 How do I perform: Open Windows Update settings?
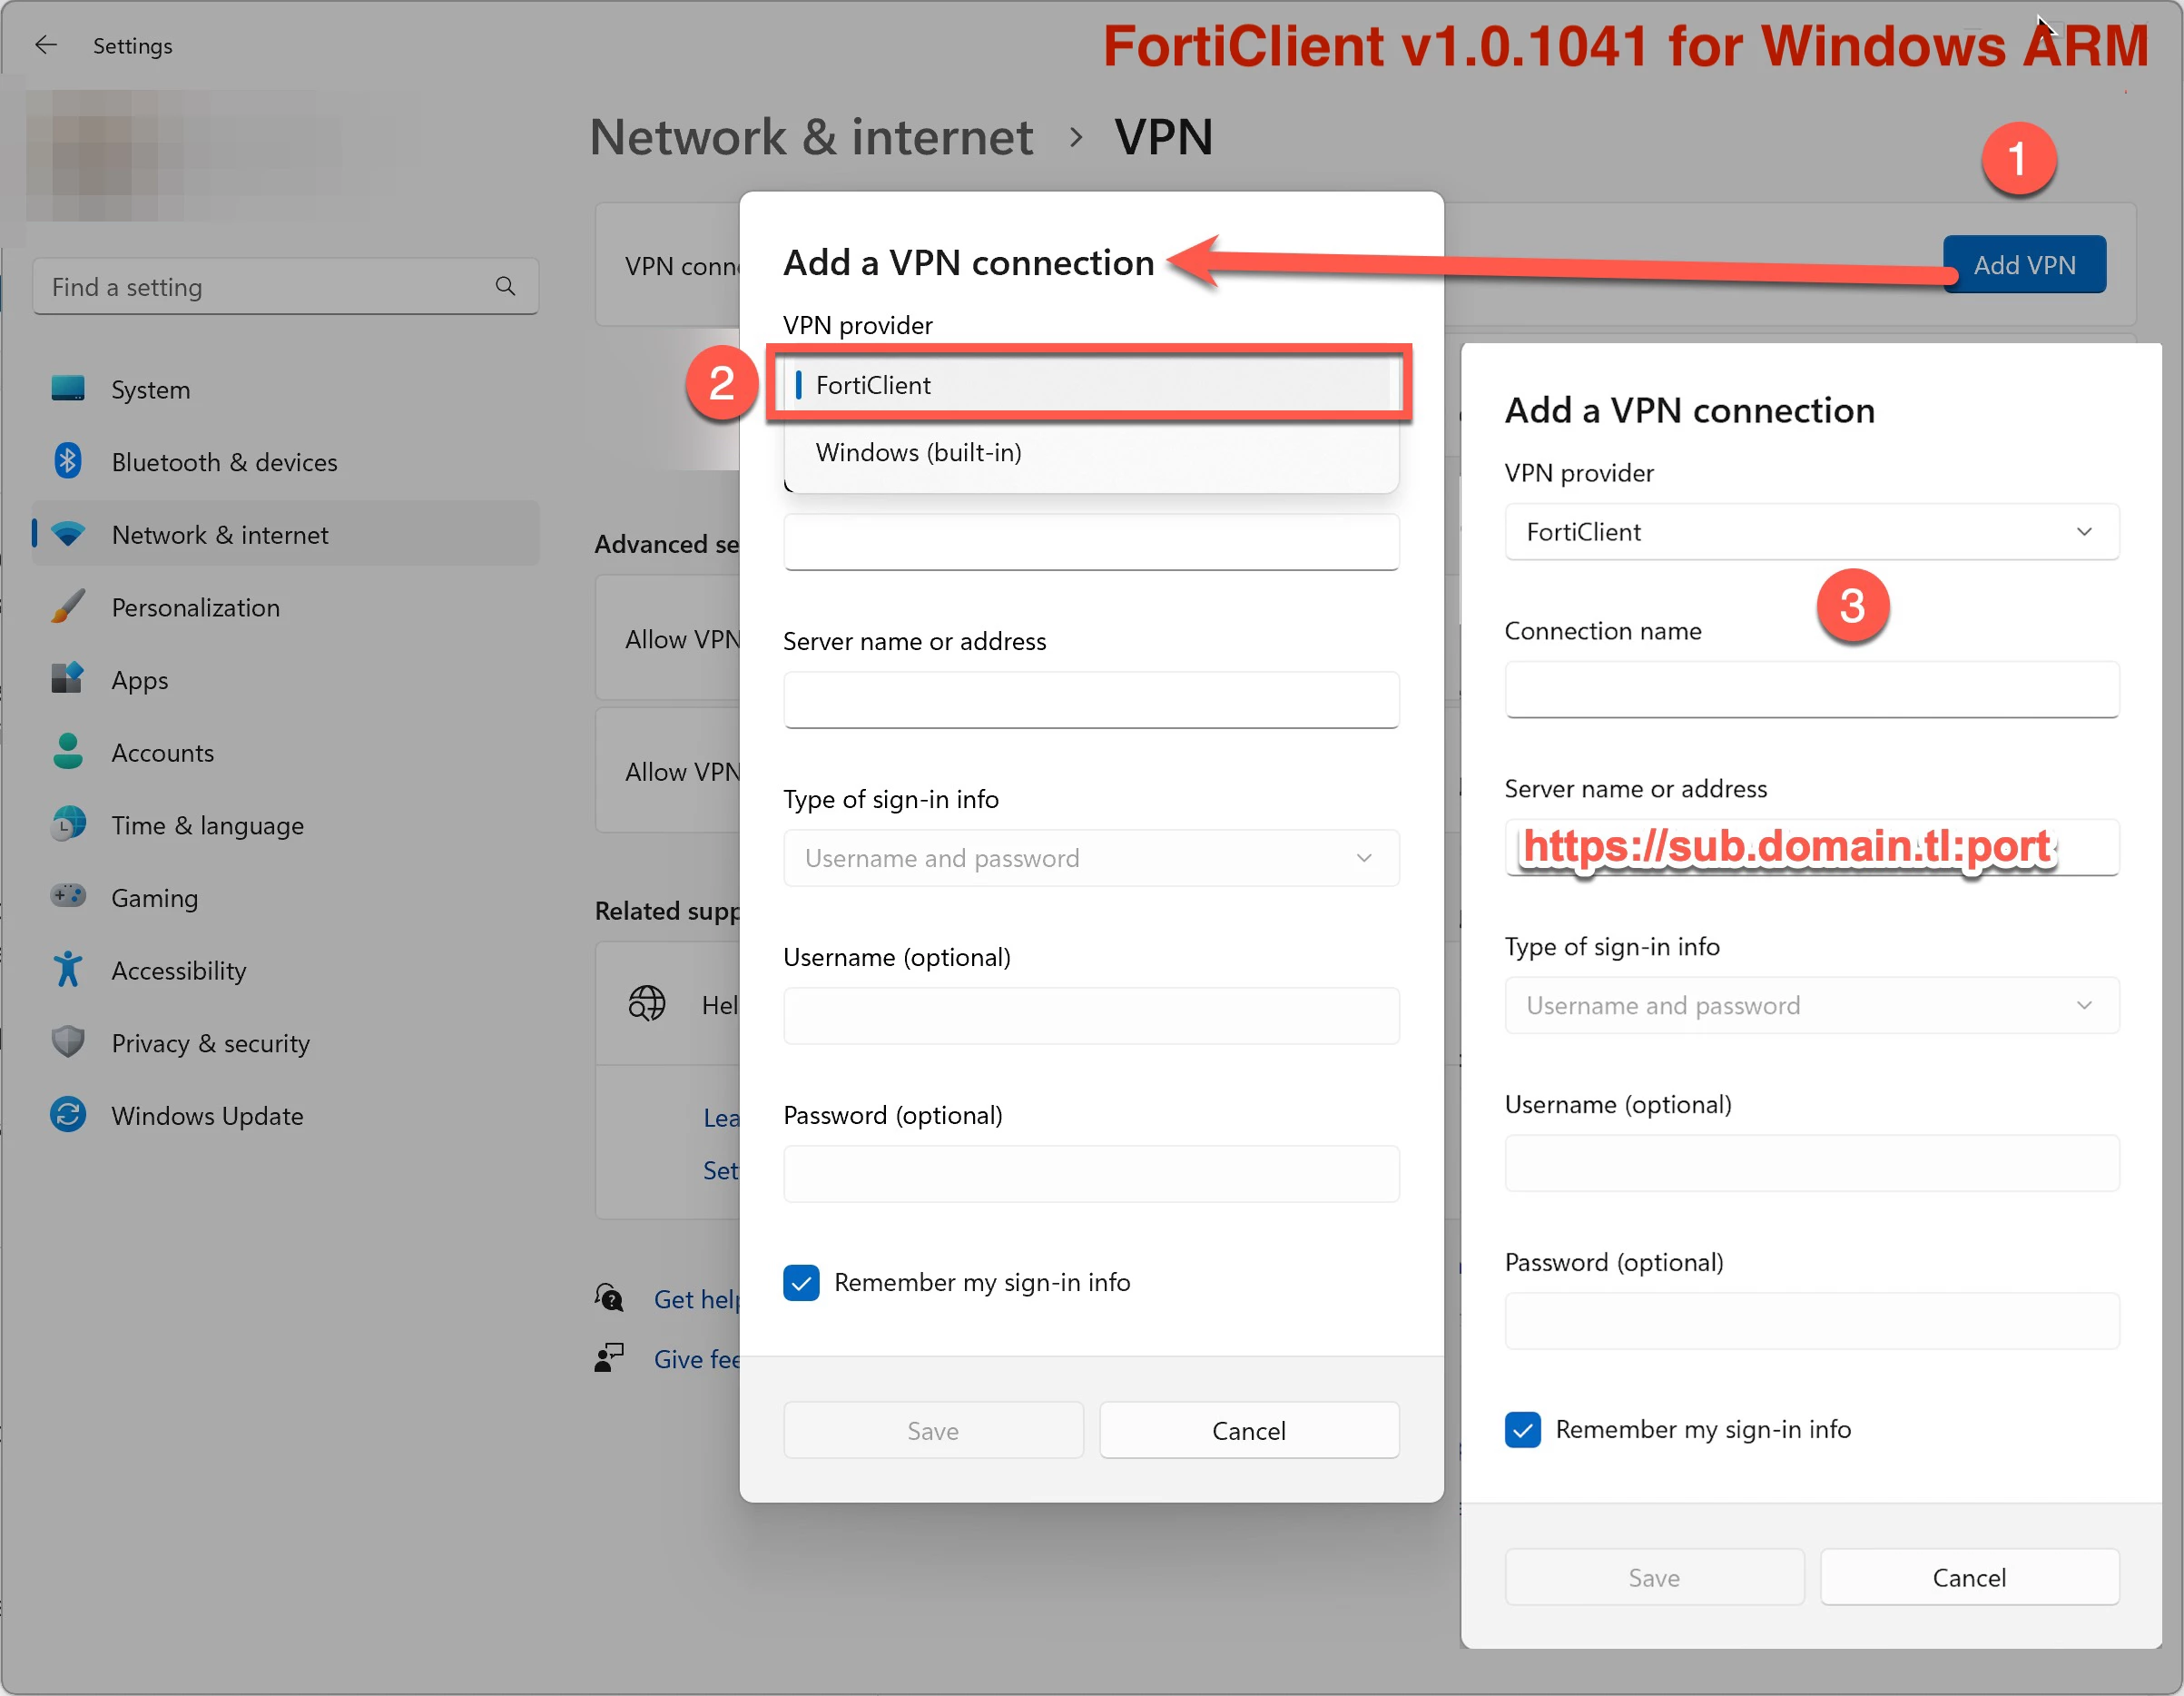(286, 1115)
